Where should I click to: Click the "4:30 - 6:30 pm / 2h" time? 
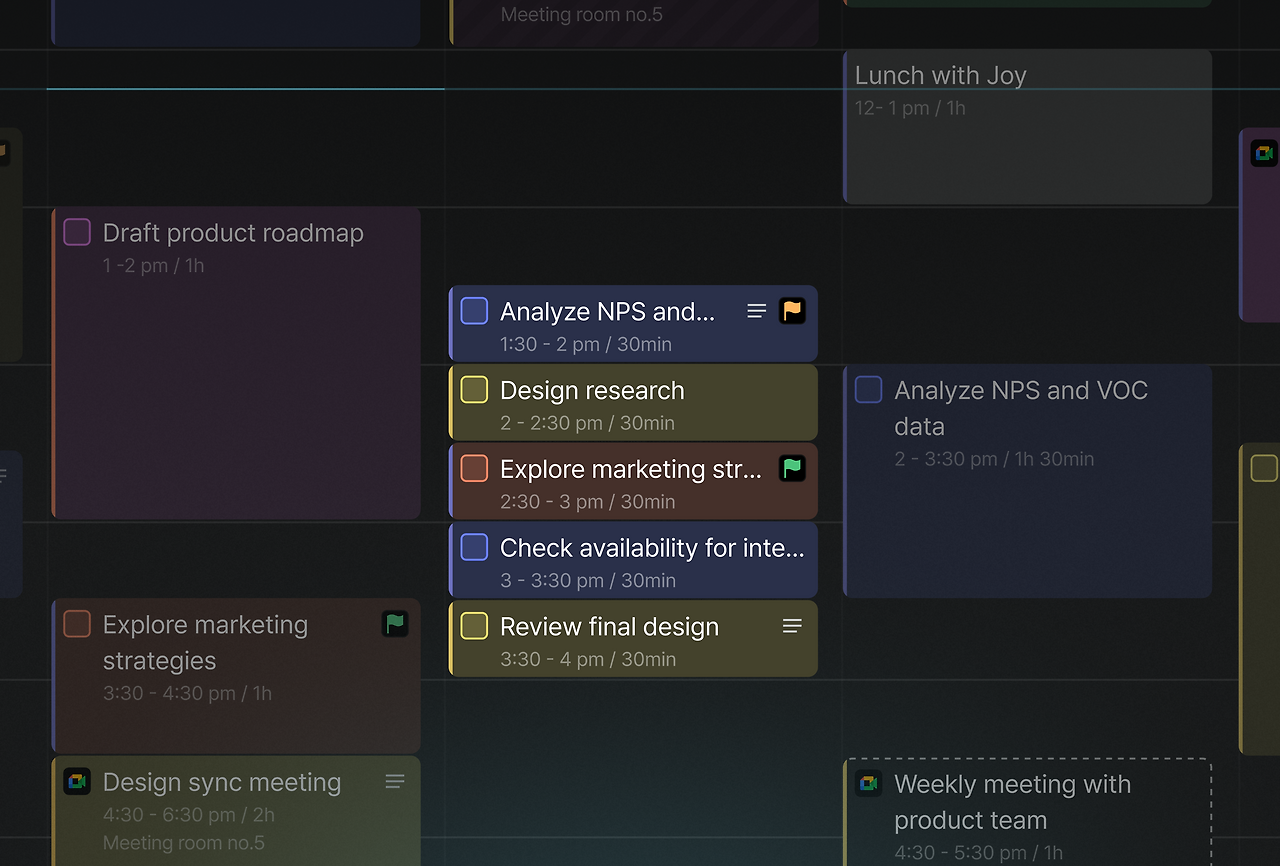click(189, 815)
